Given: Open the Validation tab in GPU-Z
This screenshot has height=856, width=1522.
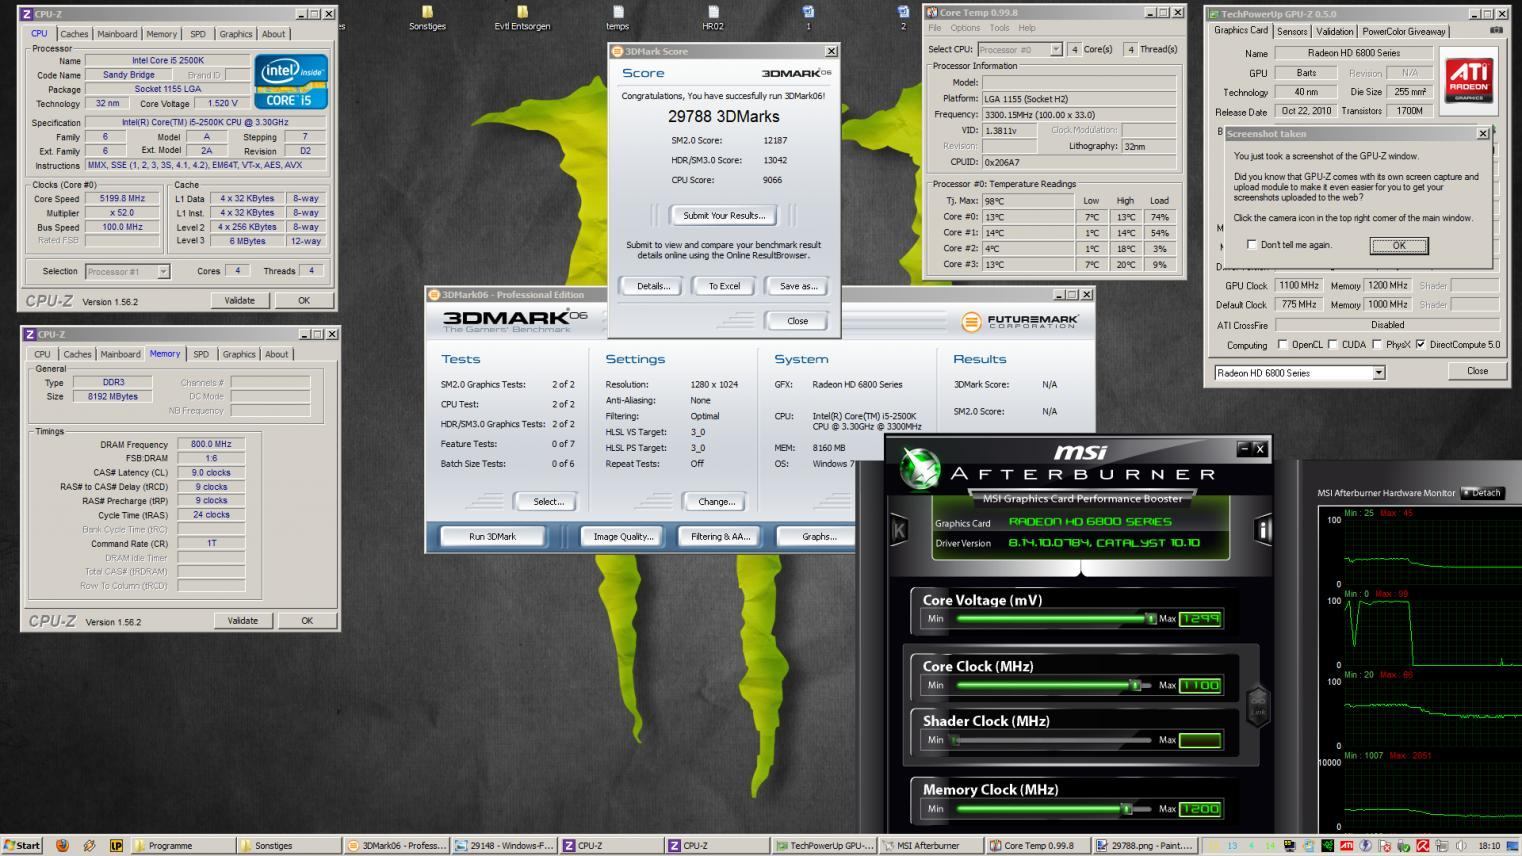Looking at the screenshot, I should tap(1334, 32).
